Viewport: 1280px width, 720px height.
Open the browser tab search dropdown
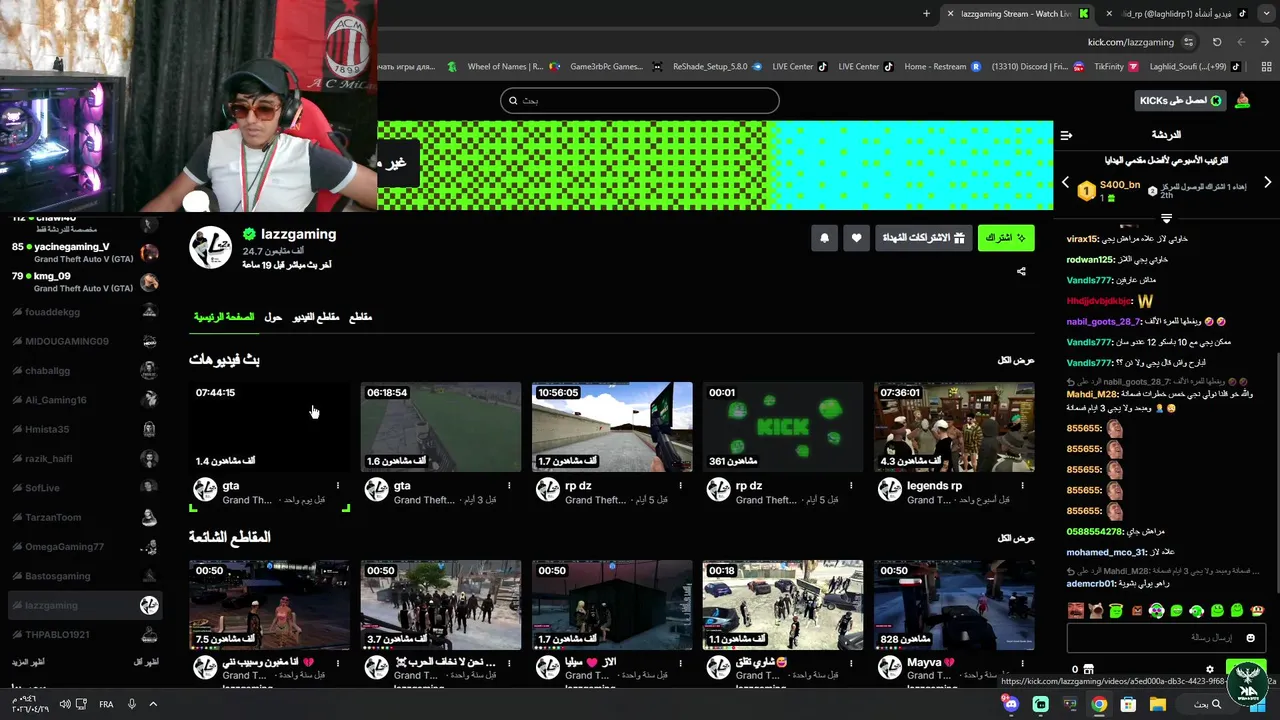coord(1265,14)
